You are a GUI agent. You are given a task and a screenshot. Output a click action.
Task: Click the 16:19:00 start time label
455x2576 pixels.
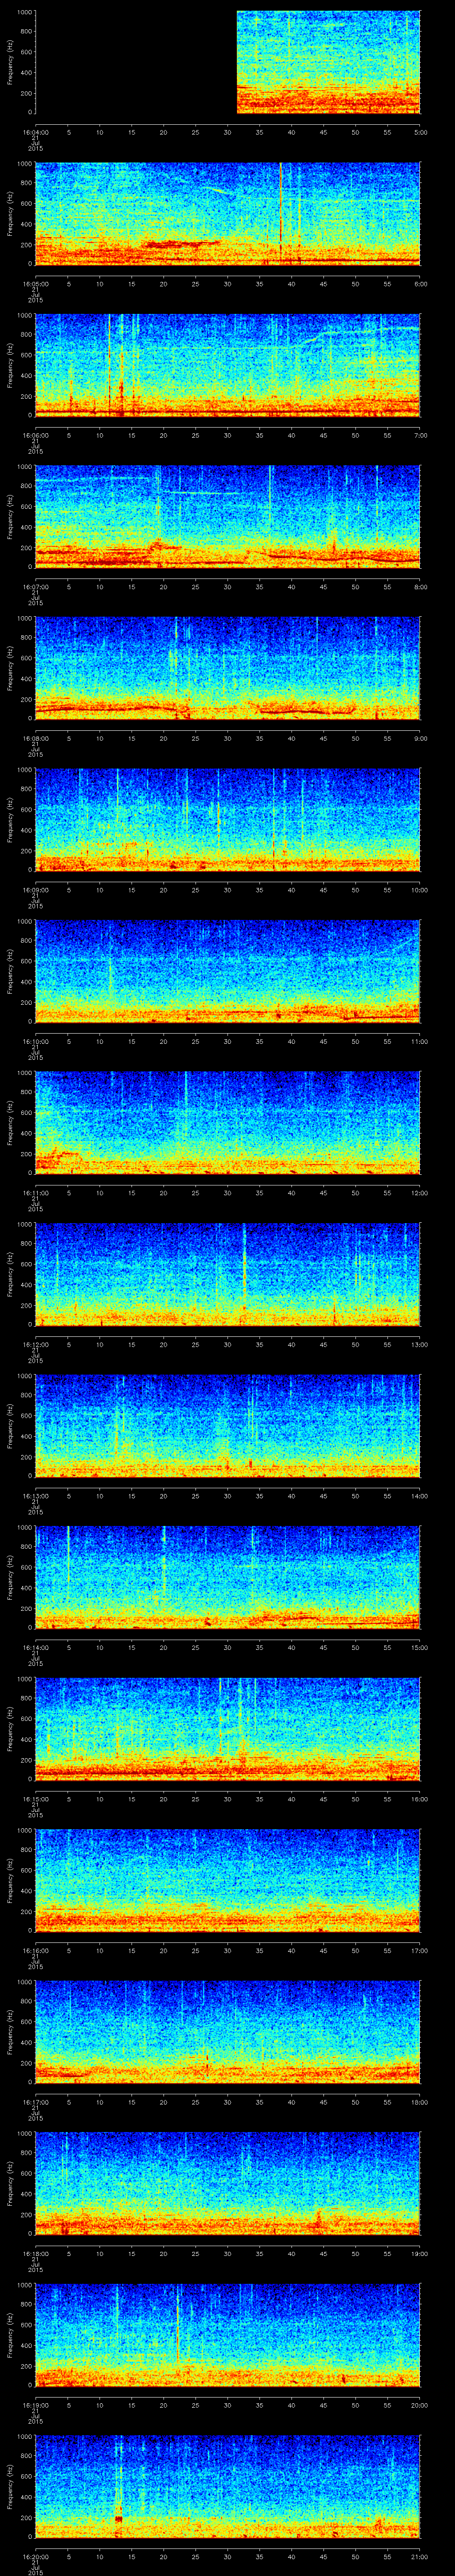tap(36, 2405)
